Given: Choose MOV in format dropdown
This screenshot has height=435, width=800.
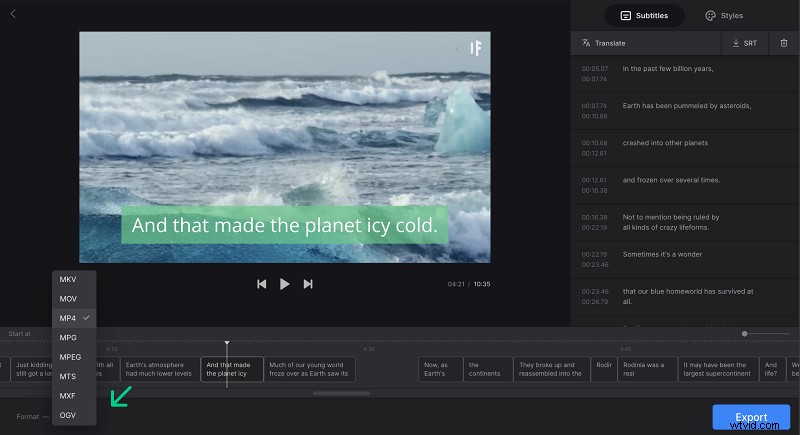Looking at the screenshot, I should click(x=68, y=299).
